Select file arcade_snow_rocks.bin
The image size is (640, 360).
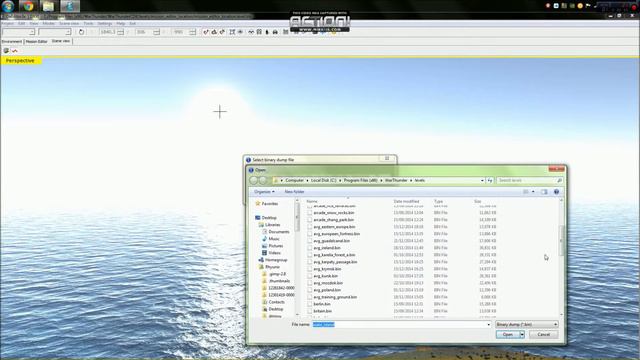click(331, 213)
